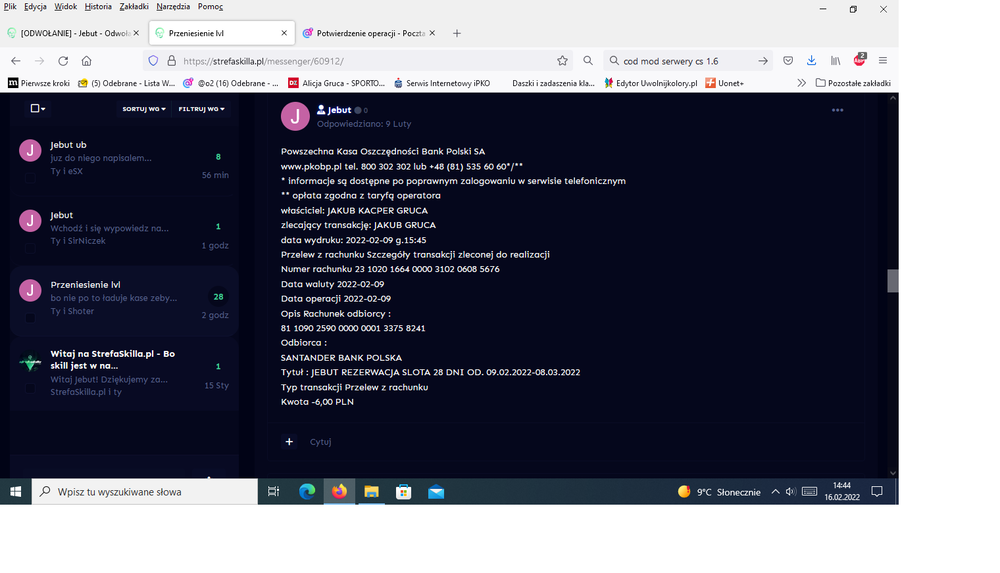Click Cytuj to quote the message
This screenshot has width=1000, height=573.
pyautogui.click(x=320, y=442)
